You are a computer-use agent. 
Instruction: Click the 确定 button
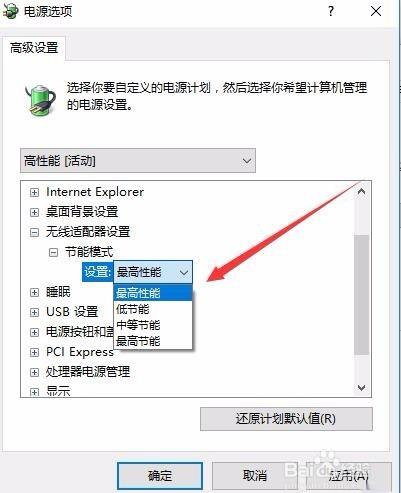click(x=160, y=476)
